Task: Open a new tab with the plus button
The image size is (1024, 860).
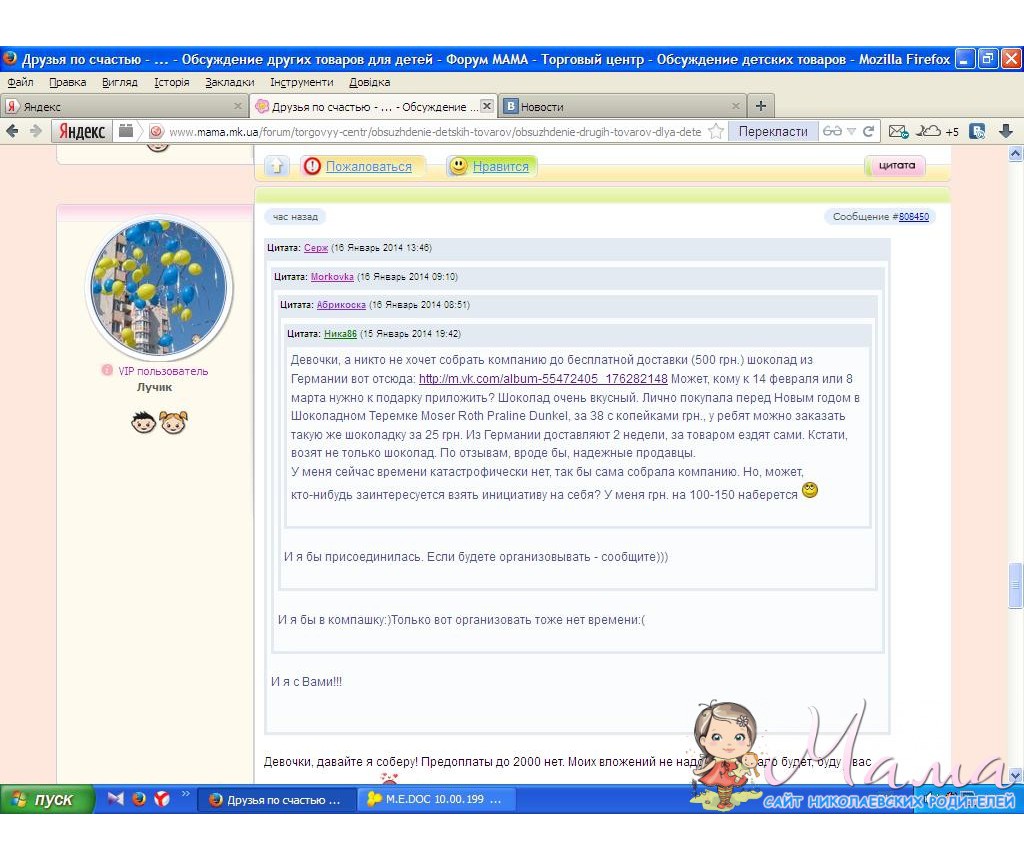Action: pos(760,106)
